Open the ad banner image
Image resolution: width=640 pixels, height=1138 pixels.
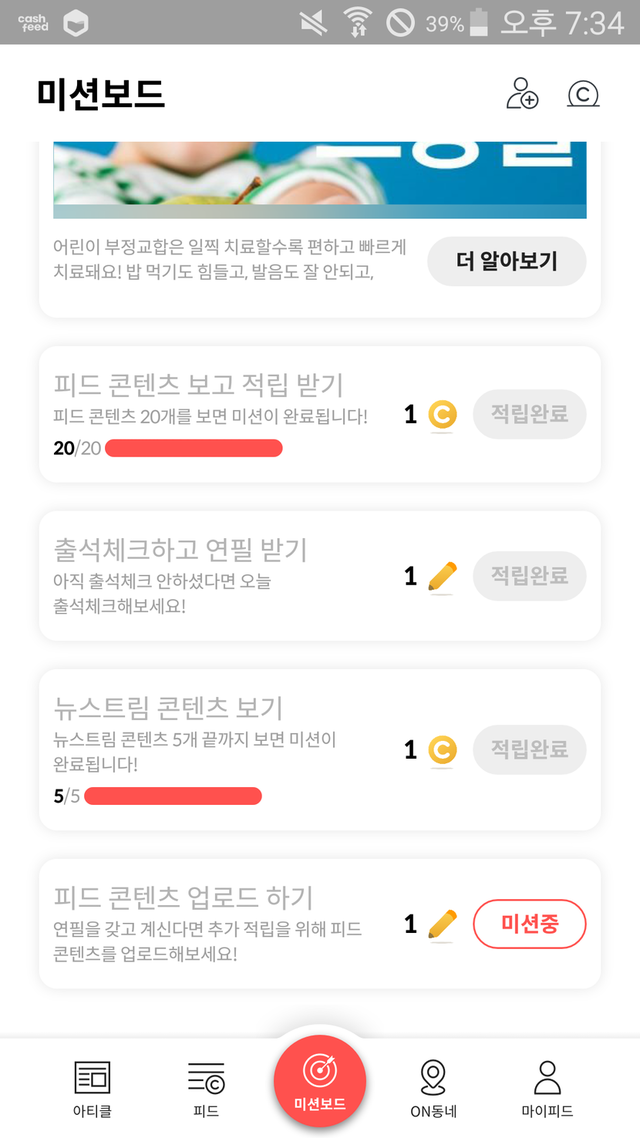(320, 180)
